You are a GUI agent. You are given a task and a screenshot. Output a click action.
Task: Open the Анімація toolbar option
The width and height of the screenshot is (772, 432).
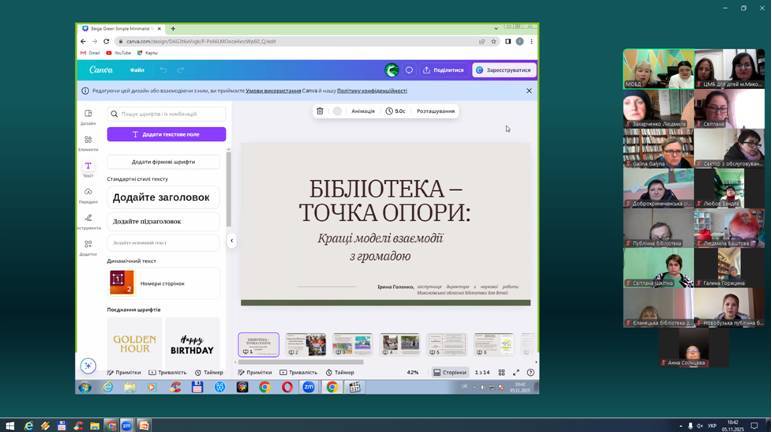(x=363, y=111)
